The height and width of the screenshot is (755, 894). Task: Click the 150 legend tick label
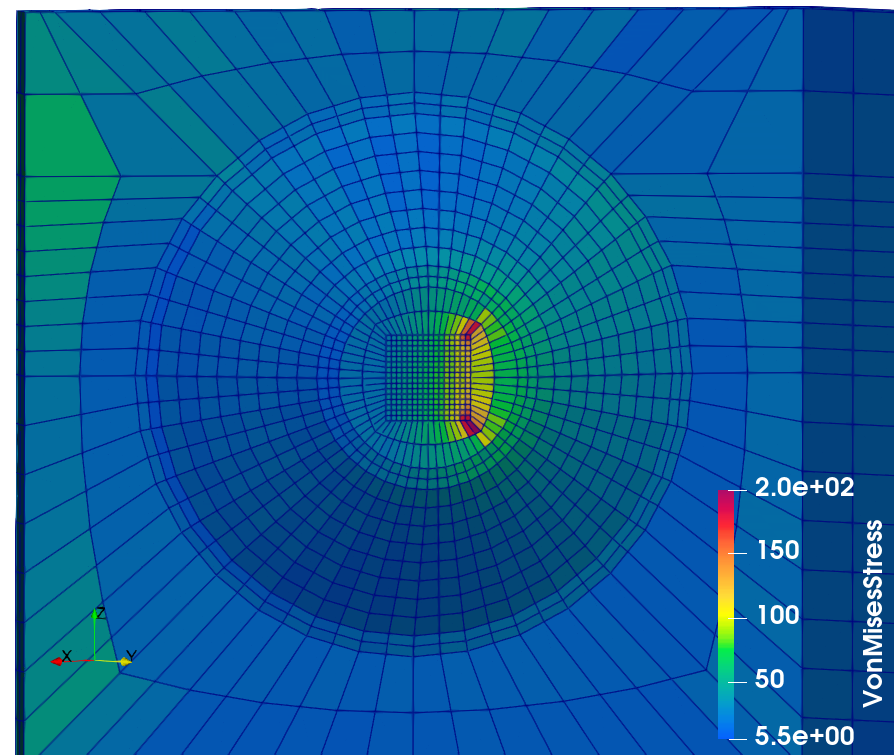(x=778, y=550)
